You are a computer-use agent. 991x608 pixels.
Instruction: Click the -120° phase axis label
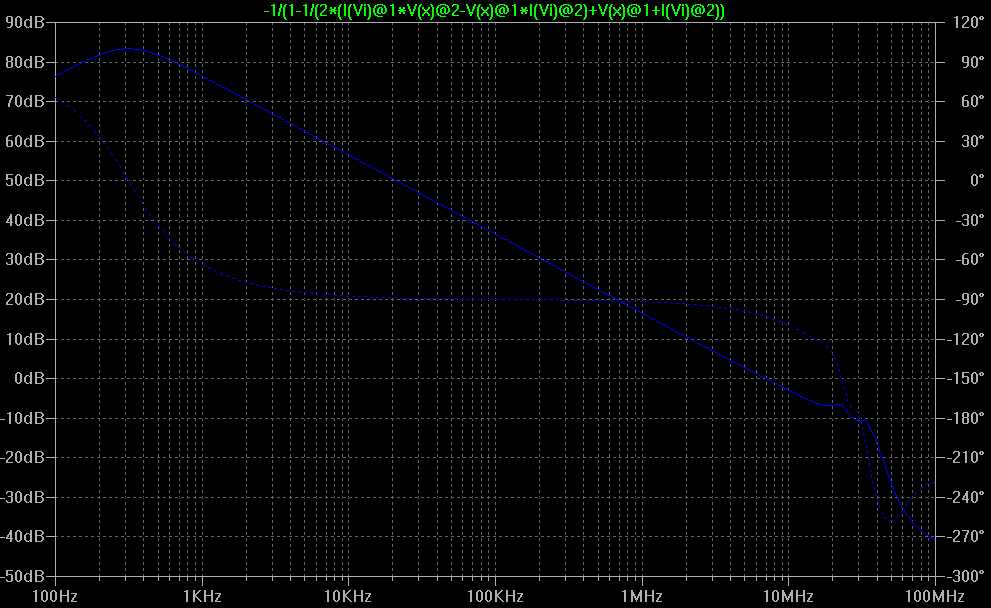(x=966, y=339)
